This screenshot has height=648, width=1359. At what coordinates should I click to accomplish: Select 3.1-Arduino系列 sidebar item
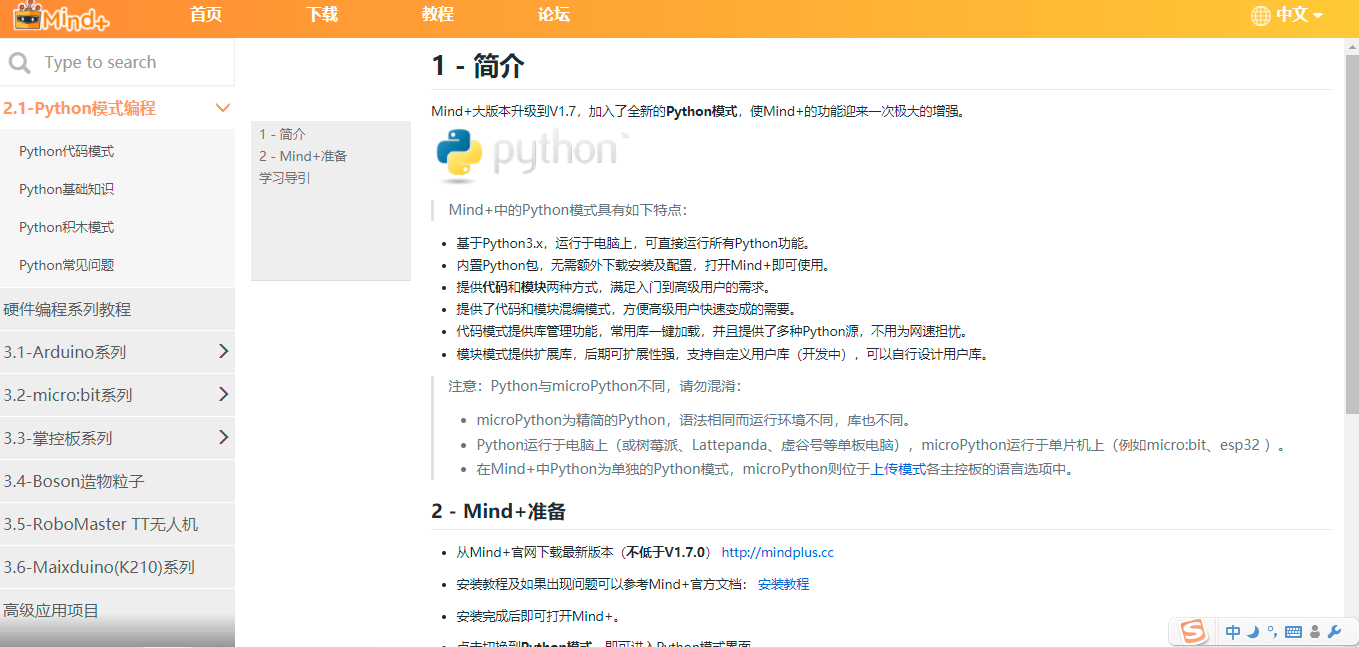(117, 352)
